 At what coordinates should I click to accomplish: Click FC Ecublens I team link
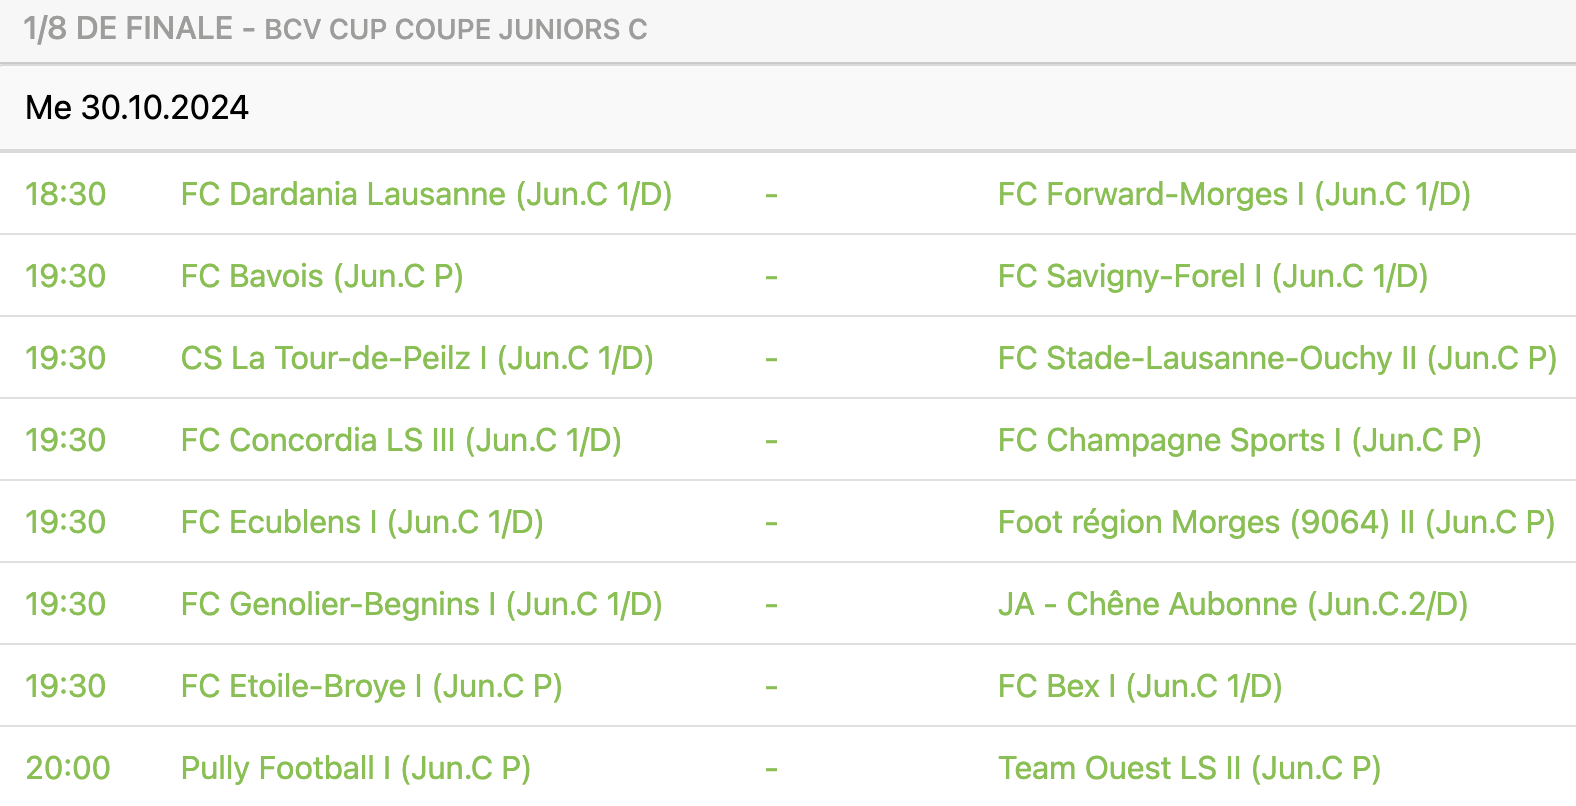click(362, 522)
